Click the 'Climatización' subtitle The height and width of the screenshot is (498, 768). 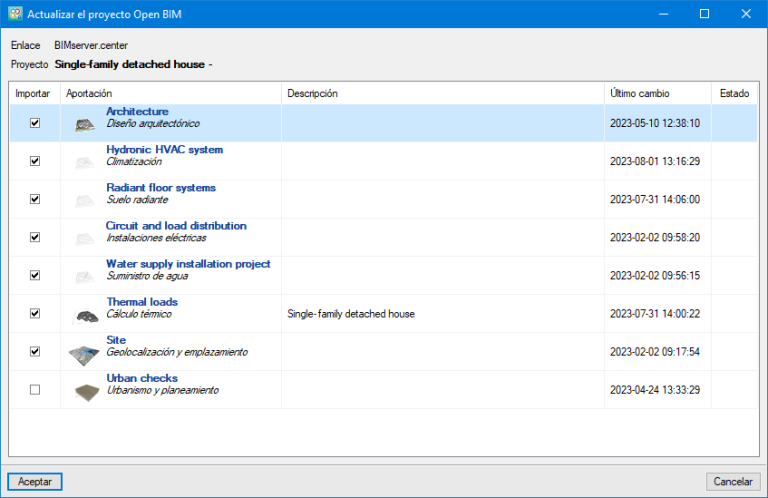point(134,162)
